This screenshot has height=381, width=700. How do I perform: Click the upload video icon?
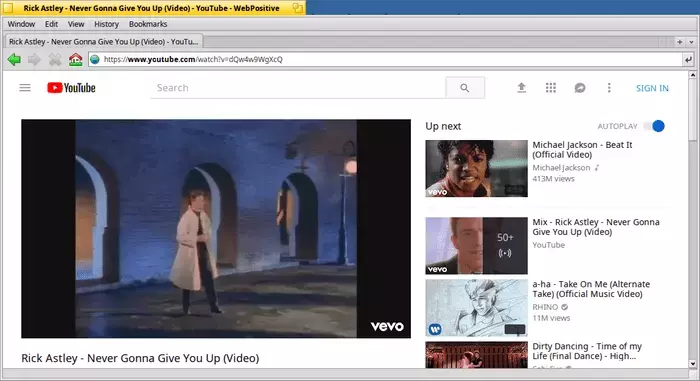[521, 88]
